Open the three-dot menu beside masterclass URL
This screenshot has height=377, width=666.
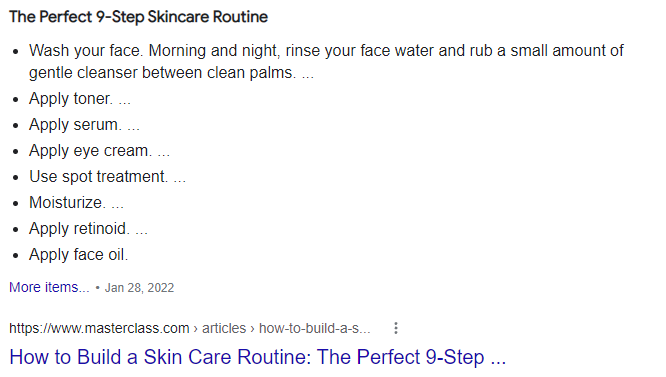[395, 328]
